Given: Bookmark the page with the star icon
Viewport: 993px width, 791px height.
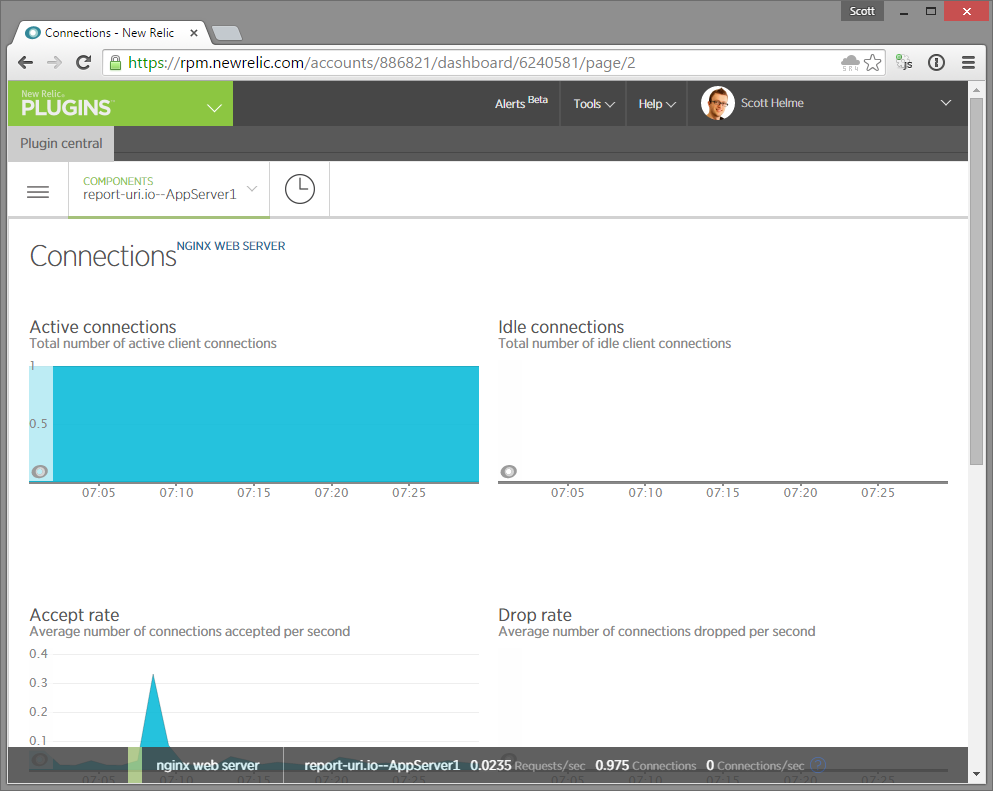Looking at the screenshot, I should (x=872, y=62).
